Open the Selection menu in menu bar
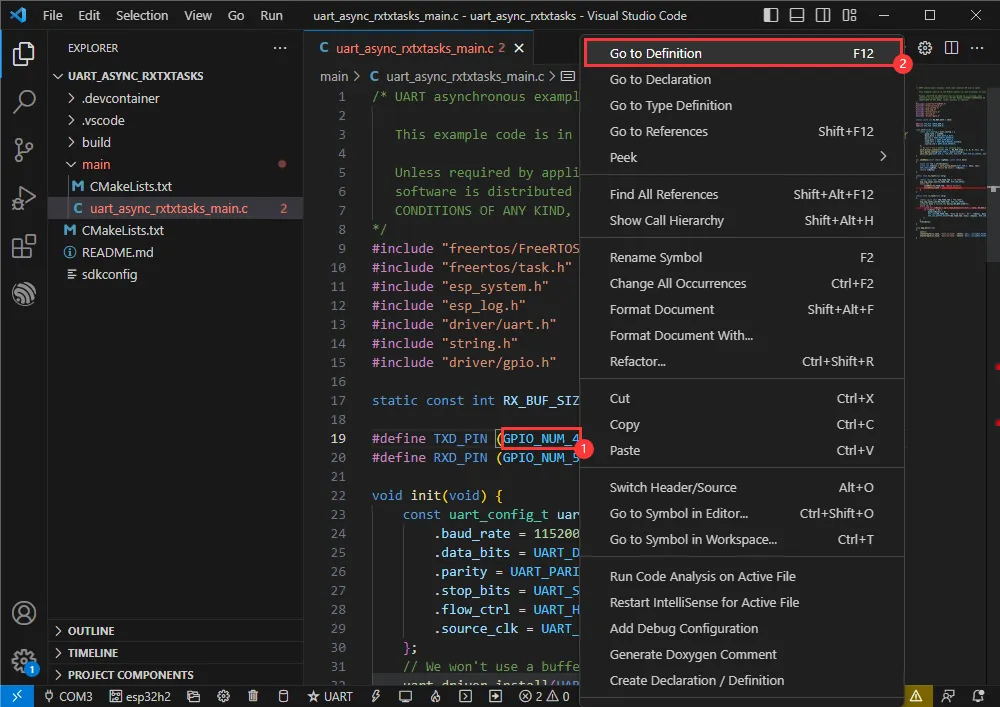1000x707 pixels. pos(142,16)
